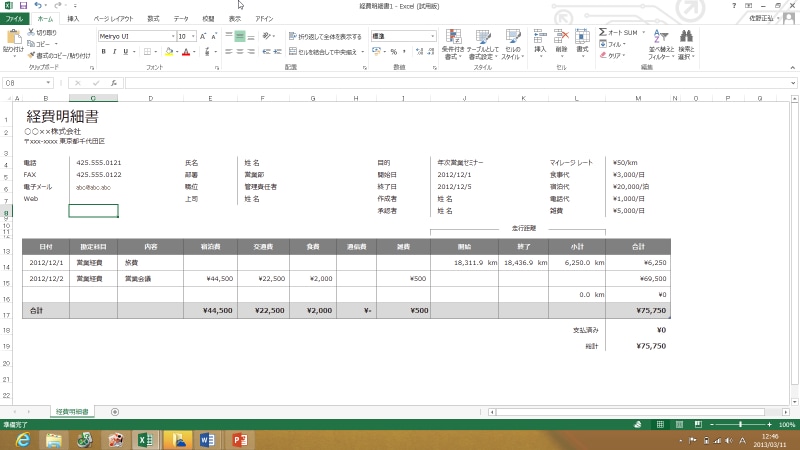Toggle bottom vertical alignment
The height and width of the screenshot is (450, 800).
point(251,36)
